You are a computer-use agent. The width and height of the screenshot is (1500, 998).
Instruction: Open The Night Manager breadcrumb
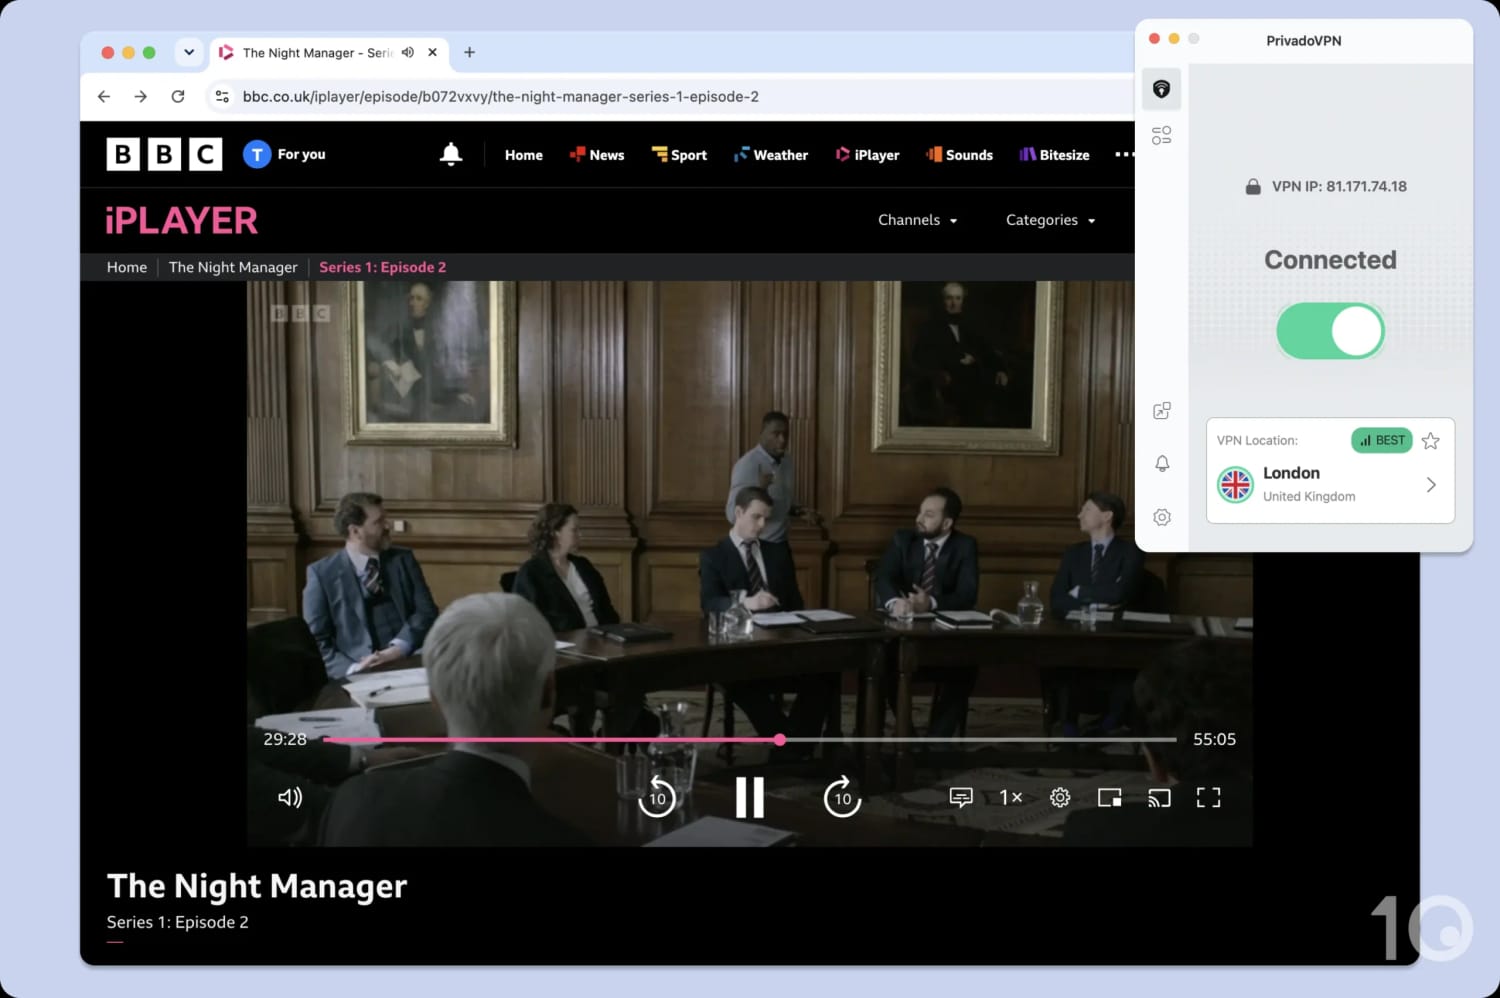pos(233,267)
